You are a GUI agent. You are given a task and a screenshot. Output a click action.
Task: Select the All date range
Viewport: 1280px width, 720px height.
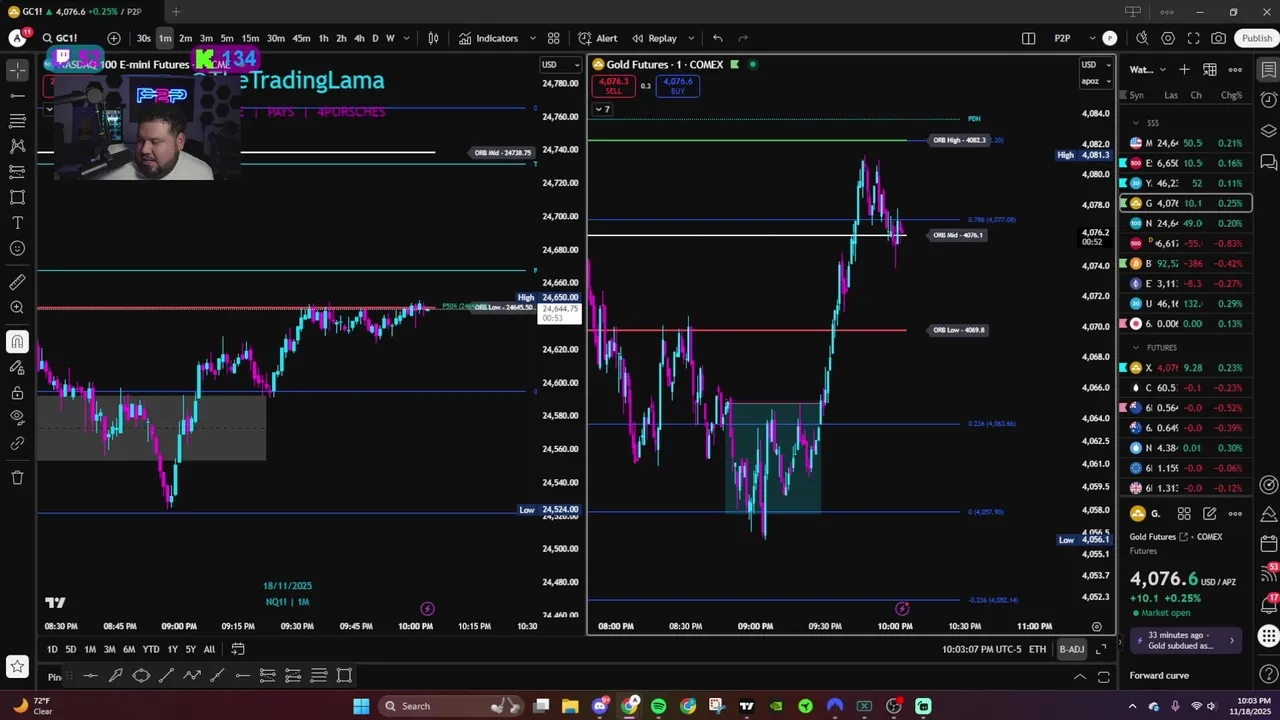(x=209, y=649)
